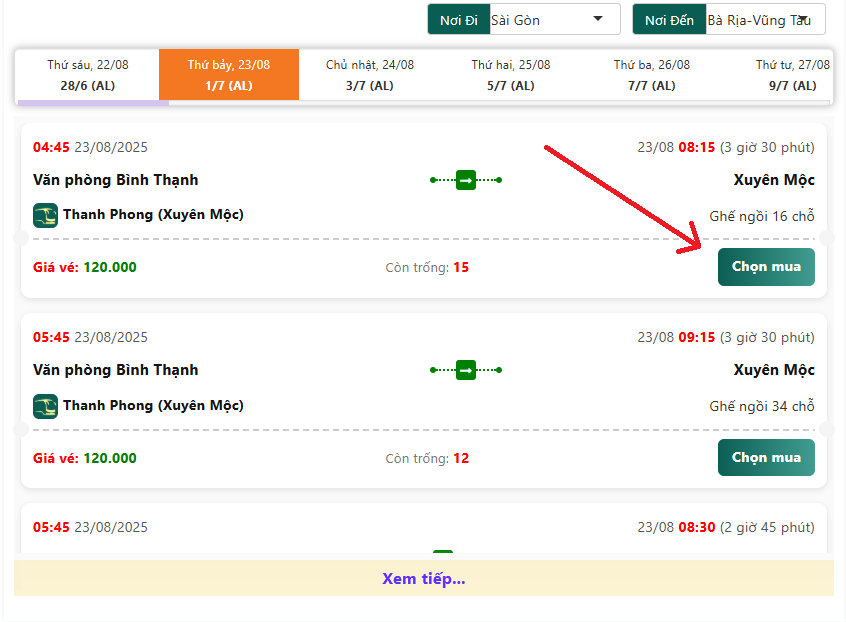846x622 pixels.
Task: Click Giá vé 120.000 of 04:45 trip
Action: point(85,267)
